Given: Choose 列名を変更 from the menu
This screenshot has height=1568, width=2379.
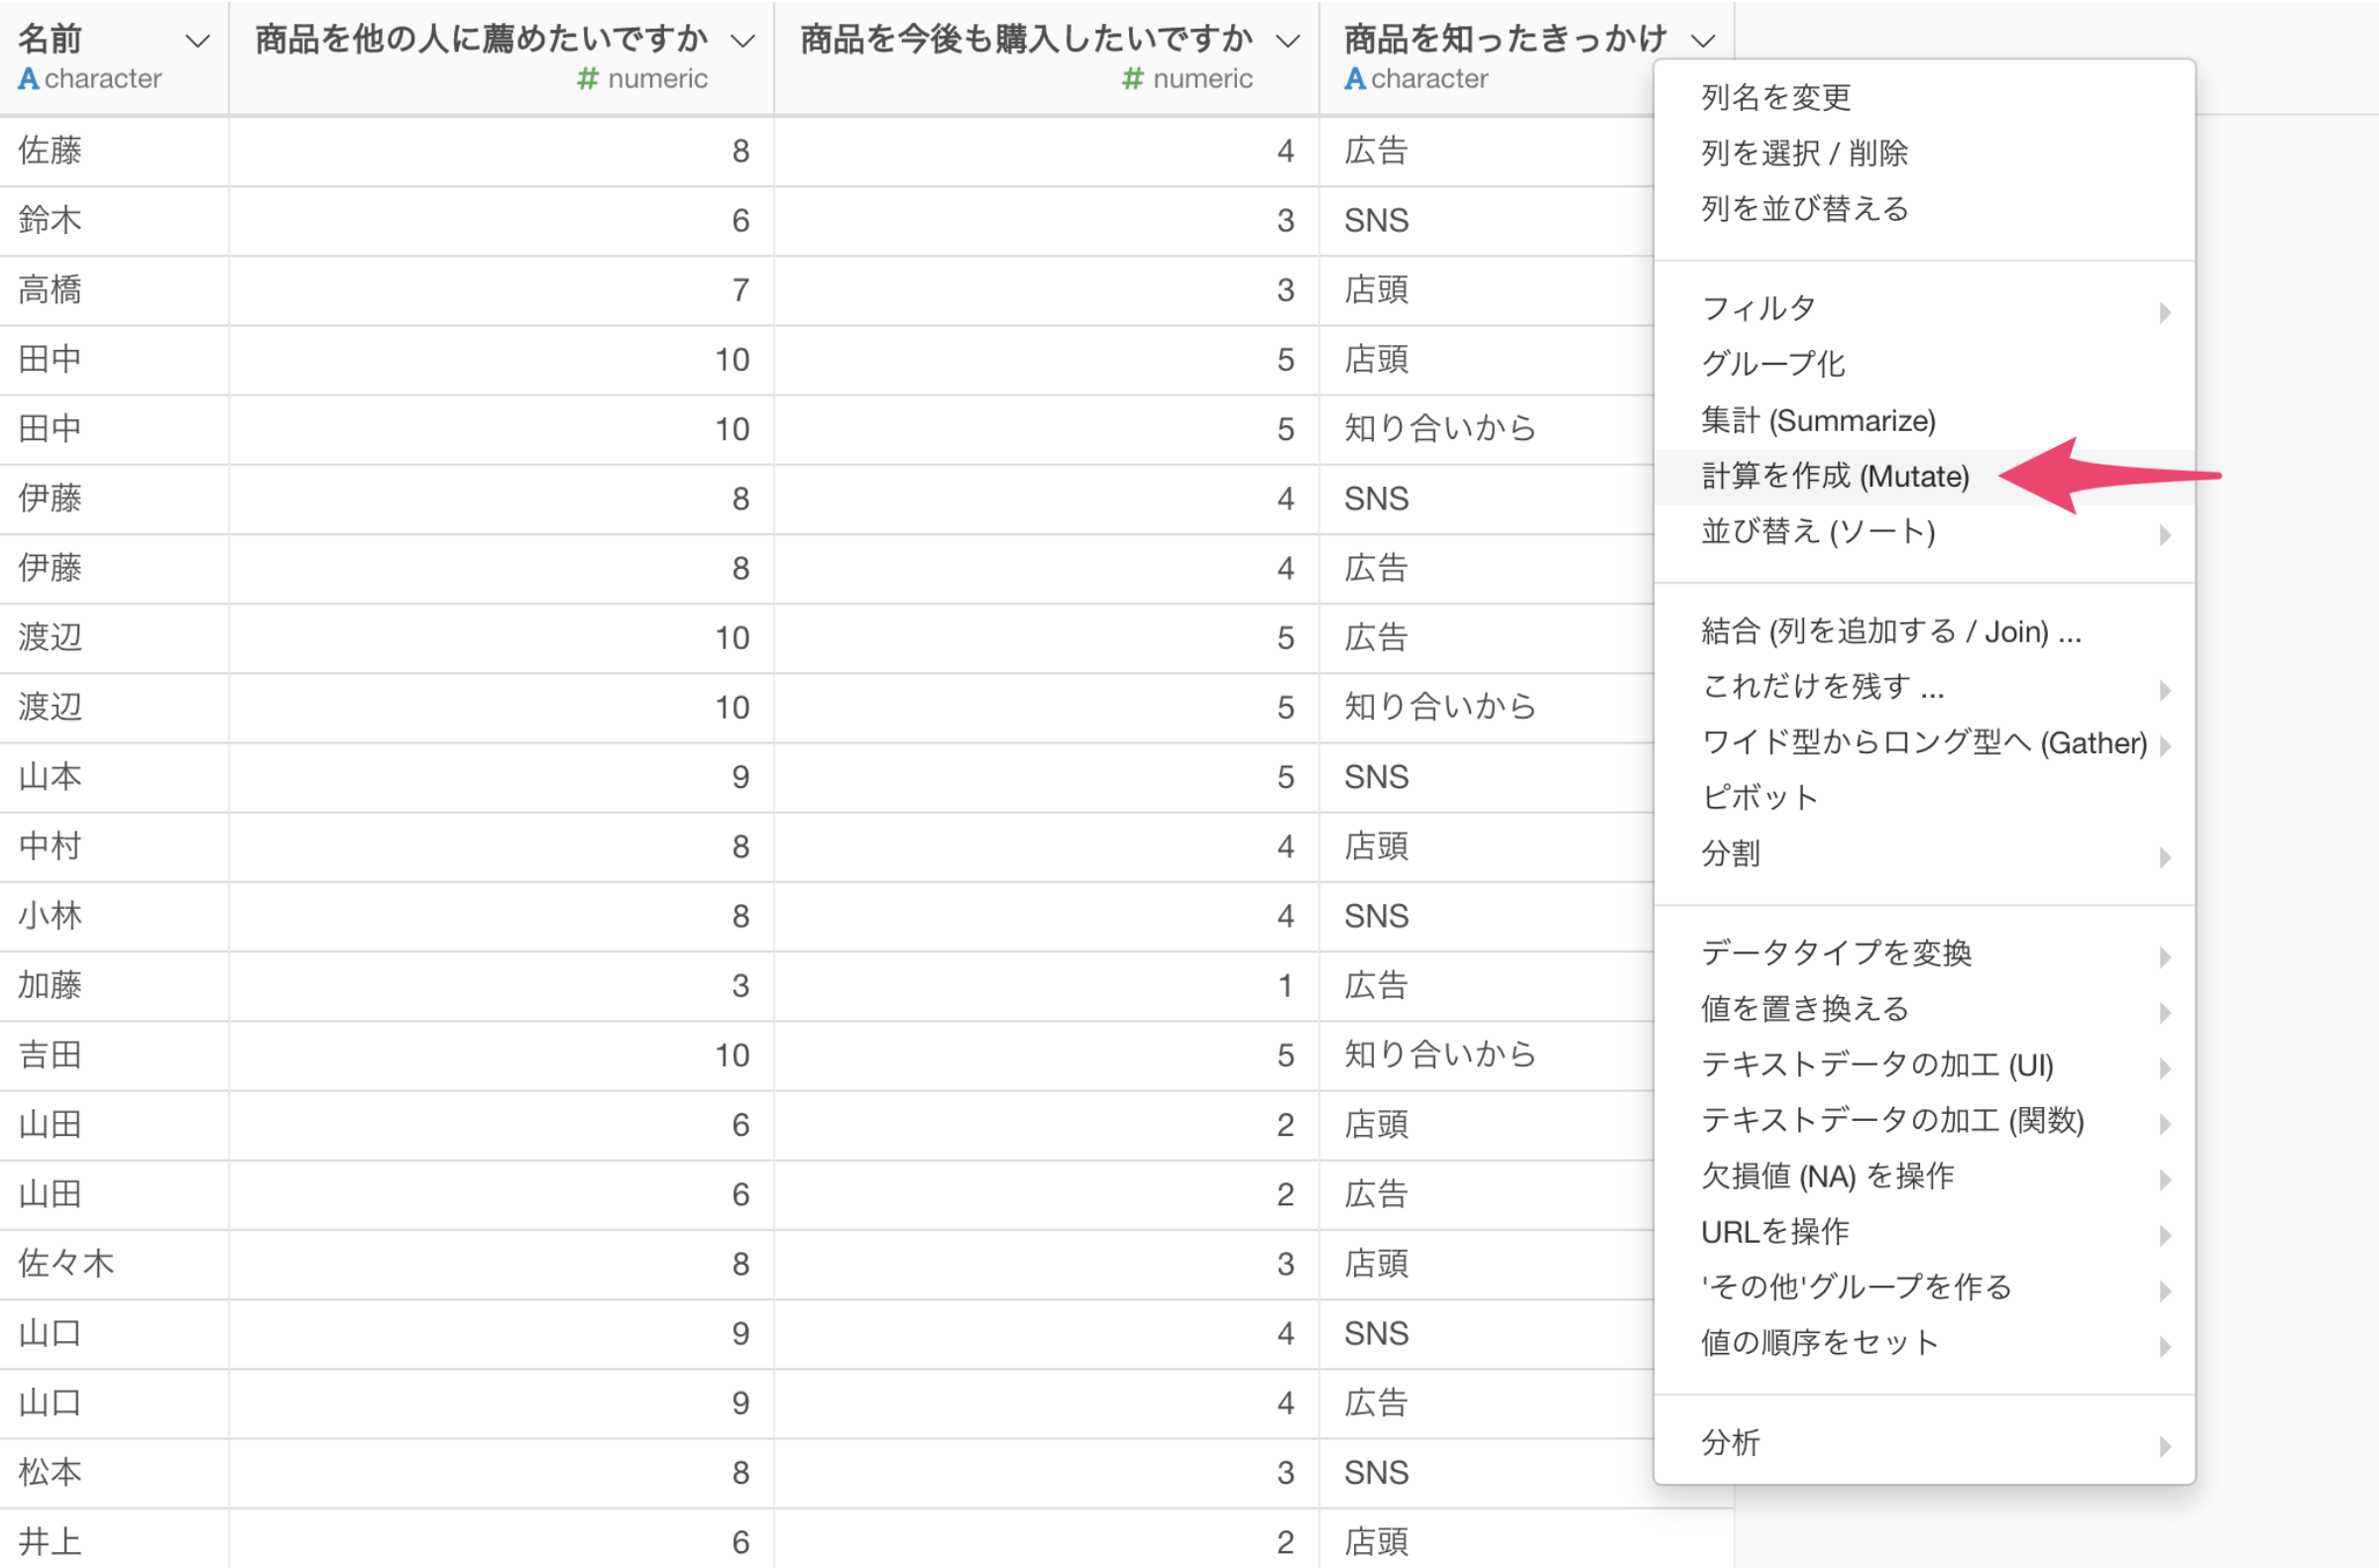Looking at the screenshot, I should [x=1924, y=98].
